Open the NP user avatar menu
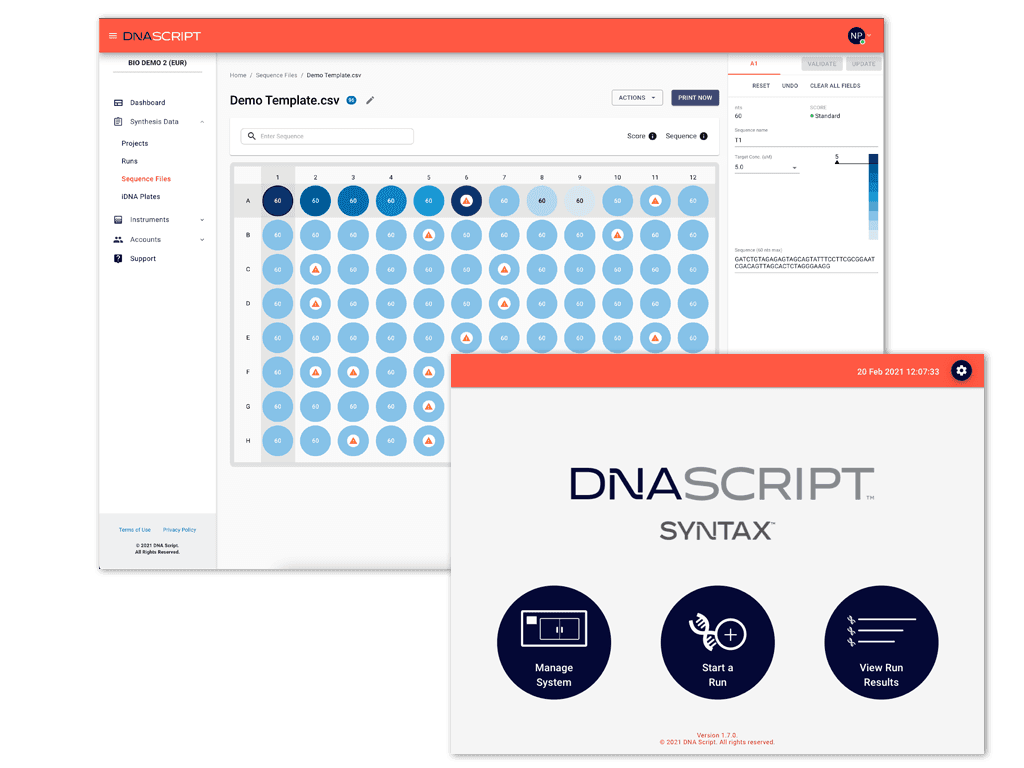 click(856, 36)
